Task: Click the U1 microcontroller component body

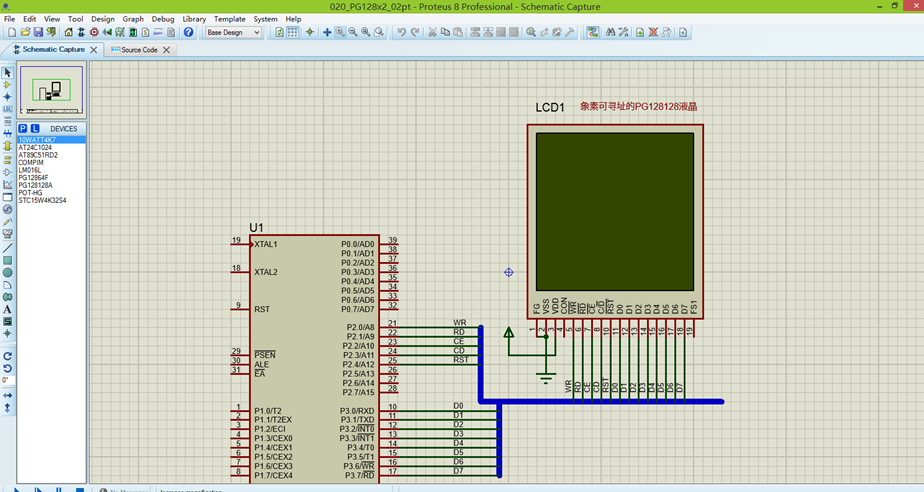Action: (x=314, y=359)
